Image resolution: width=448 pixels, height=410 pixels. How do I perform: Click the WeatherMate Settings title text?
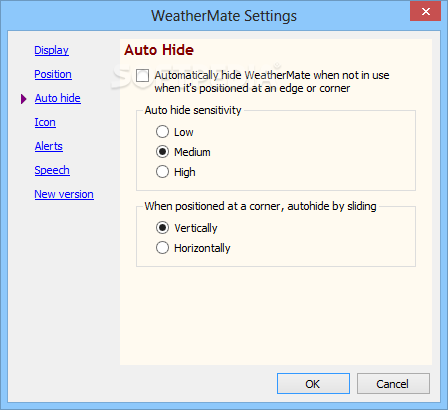pos(224,16)
